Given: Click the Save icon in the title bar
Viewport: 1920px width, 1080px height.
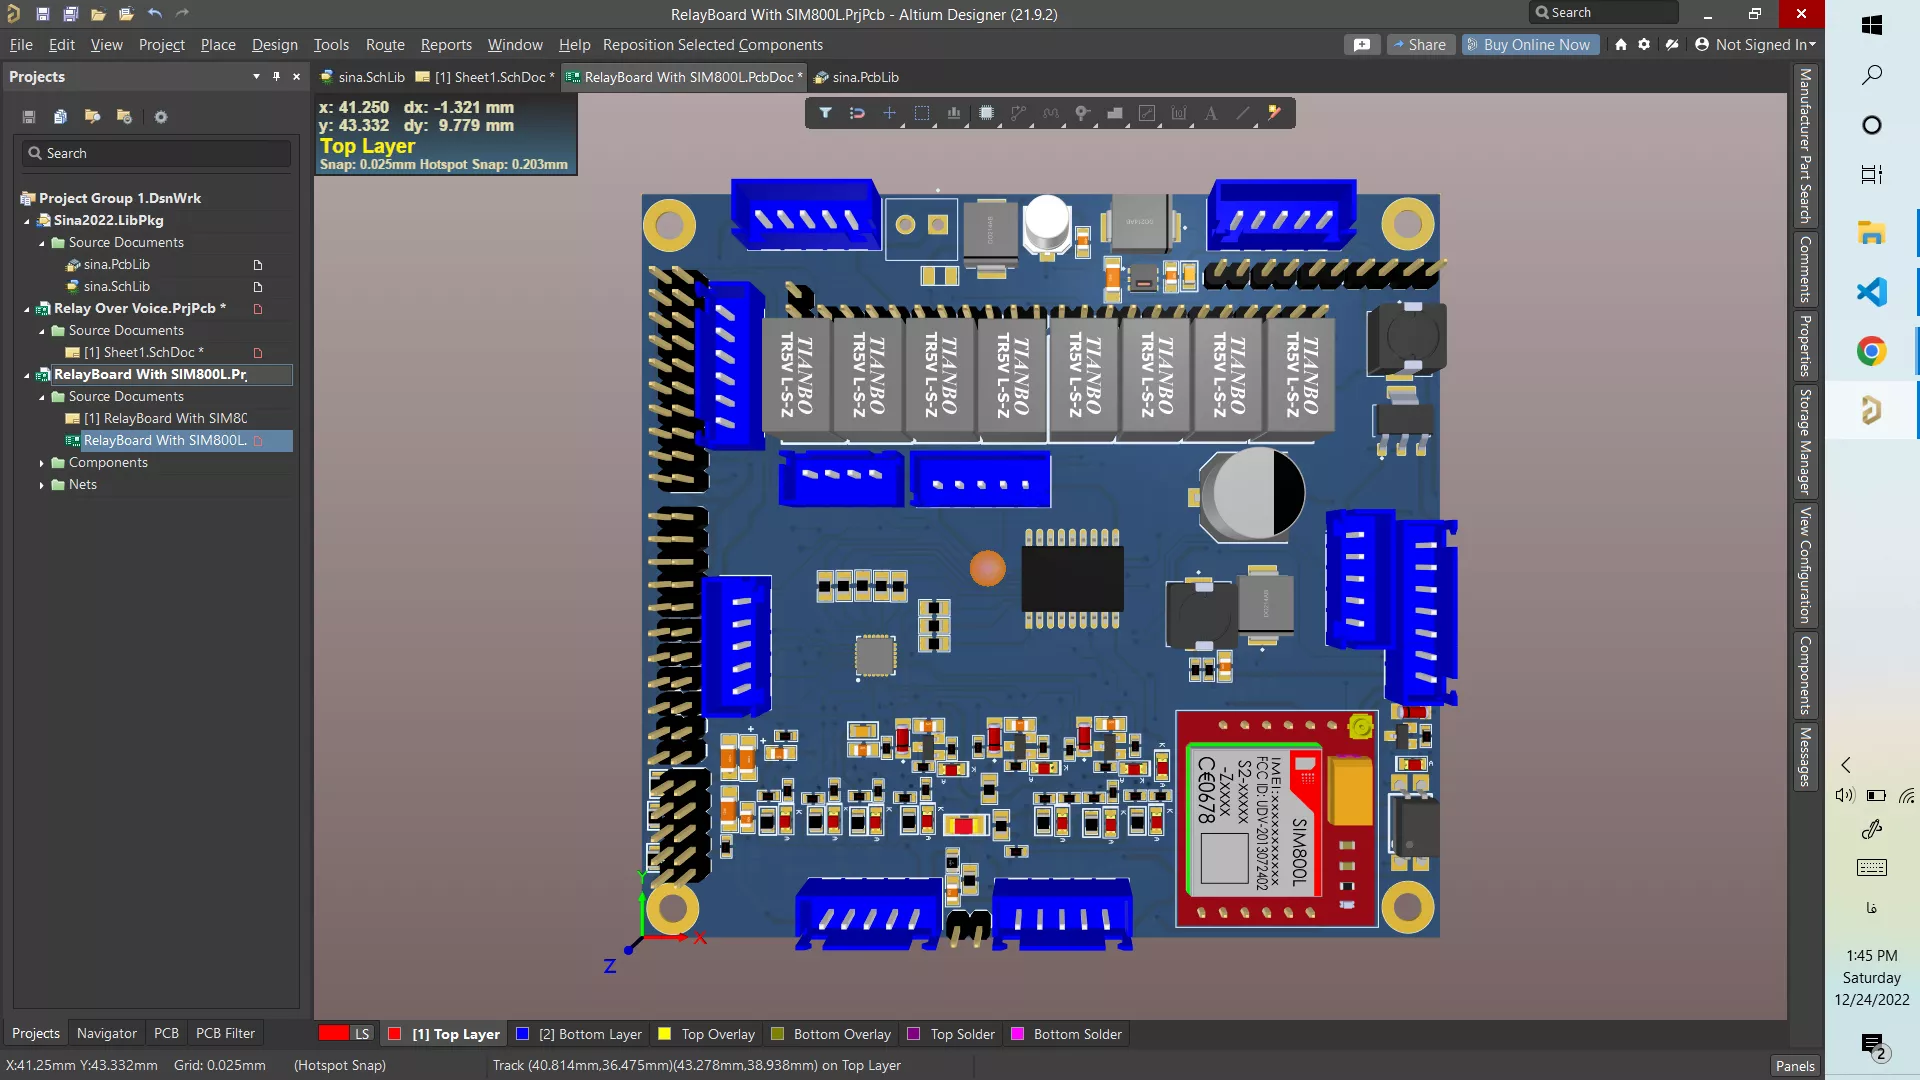Looking at the screenshot, I should pos(42,14).
